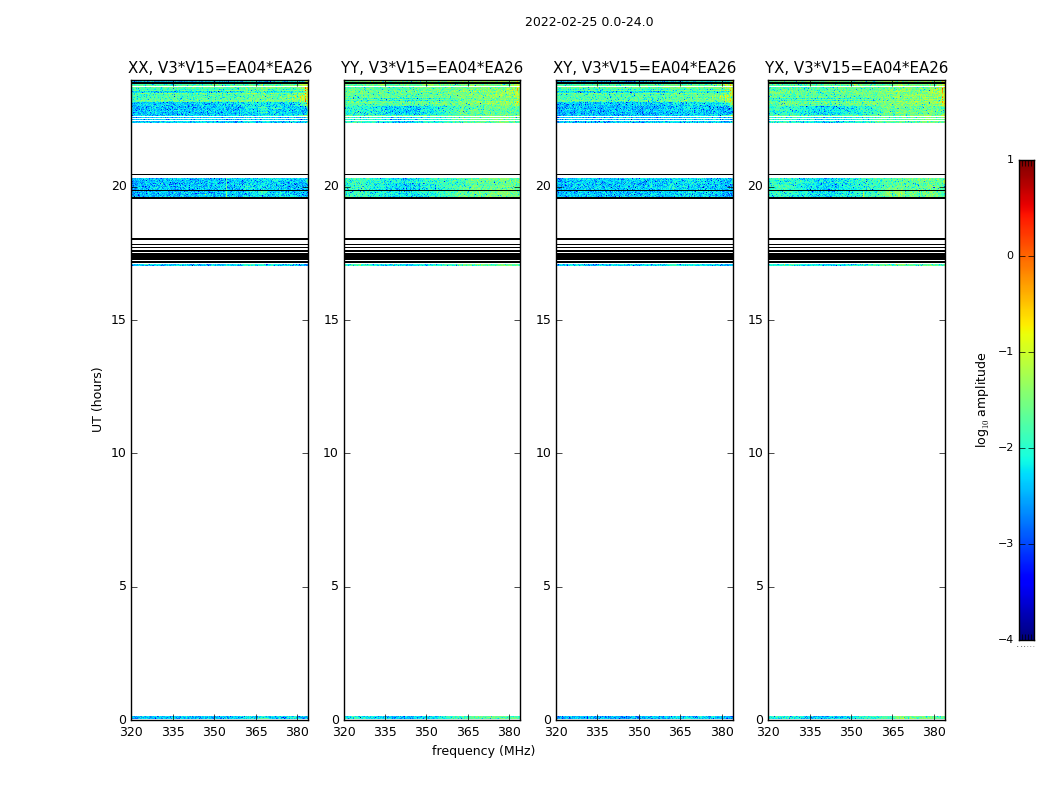Image resolution: width=1050 pixels, height=800 pixels.
Task: Click the 'log10 amplitude' colorbar label
Action: click(x=981, y=400)
